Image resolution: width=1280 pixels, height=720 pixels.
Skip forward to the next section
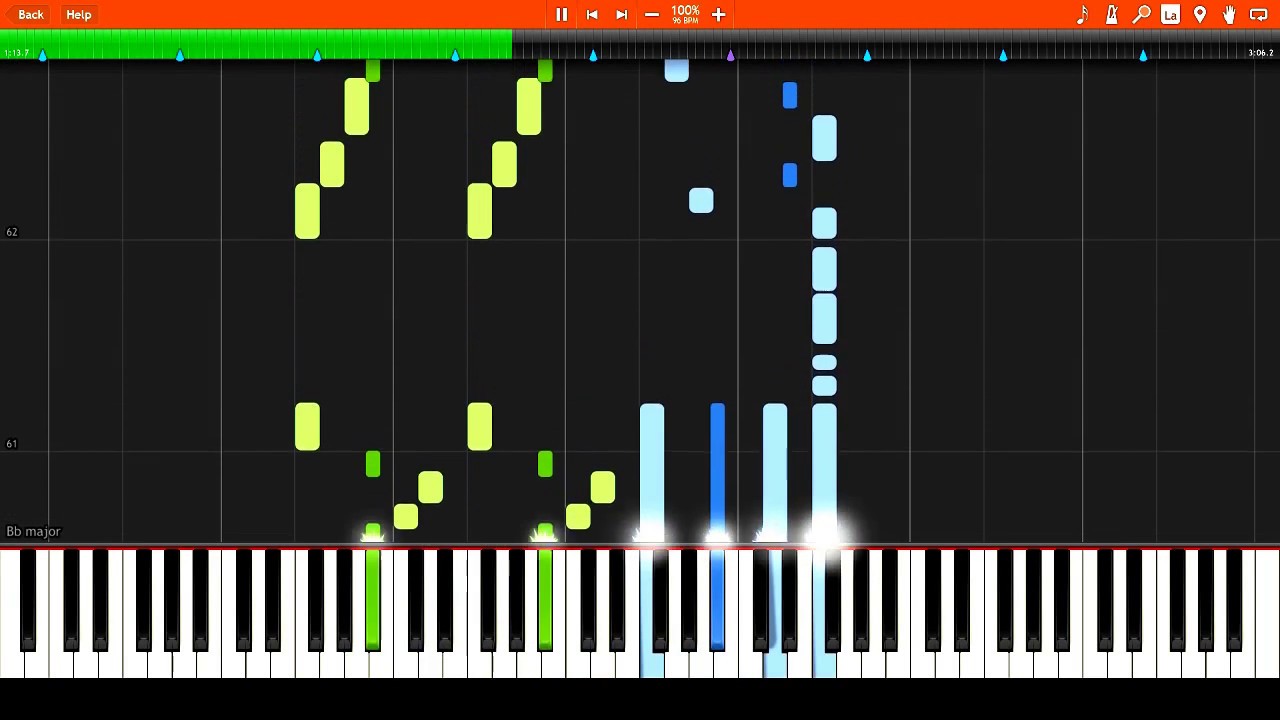pos(622,15)
